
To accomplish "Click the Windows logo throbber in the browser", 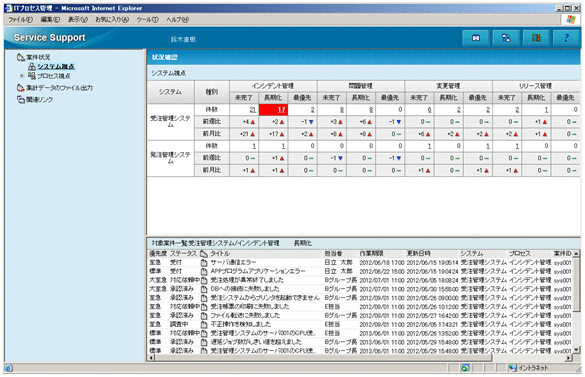I will click(570, 19).
